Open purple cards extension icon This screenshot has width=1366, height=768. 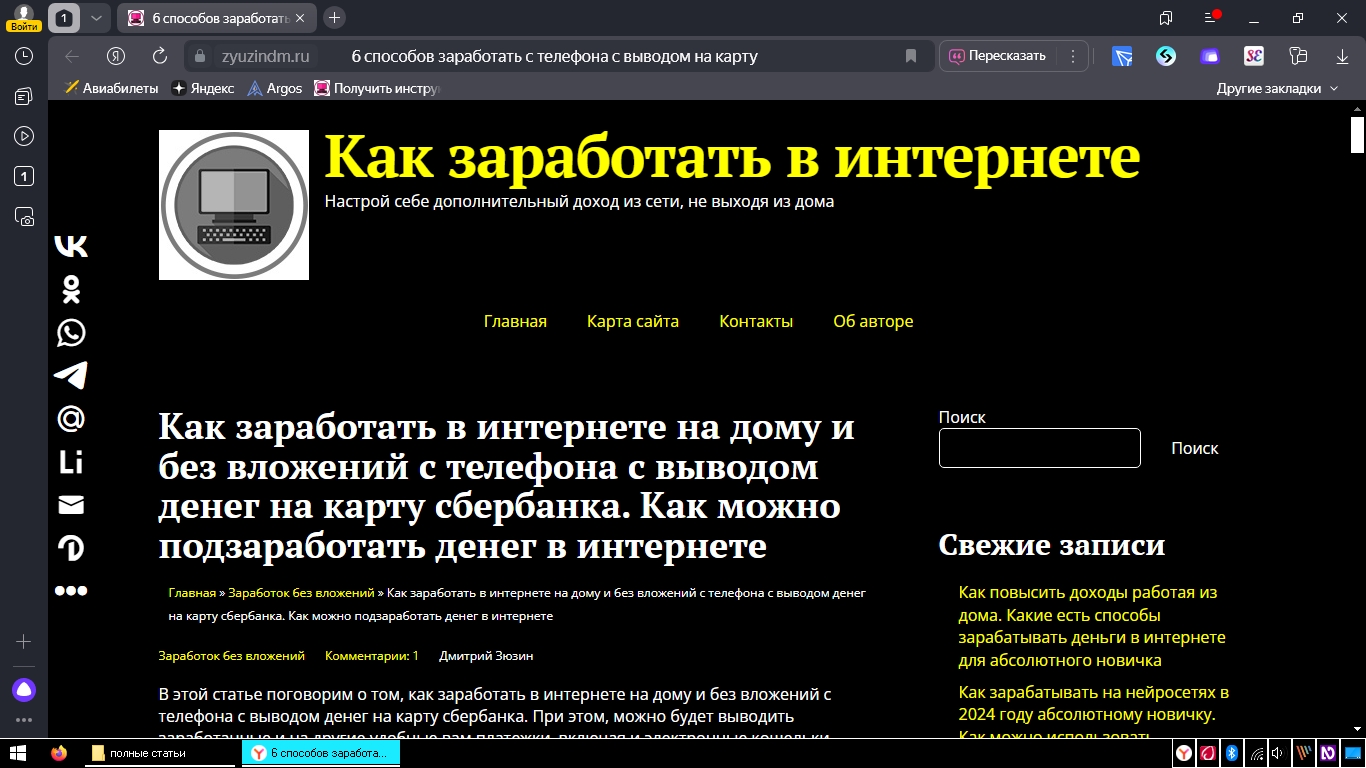(x=1210, y=56)
